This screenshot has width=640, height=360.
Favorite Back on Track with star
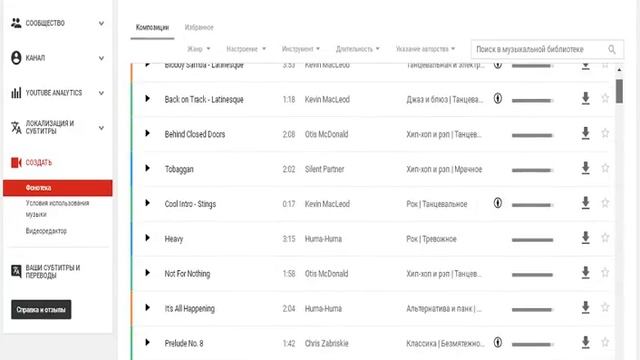605,98
